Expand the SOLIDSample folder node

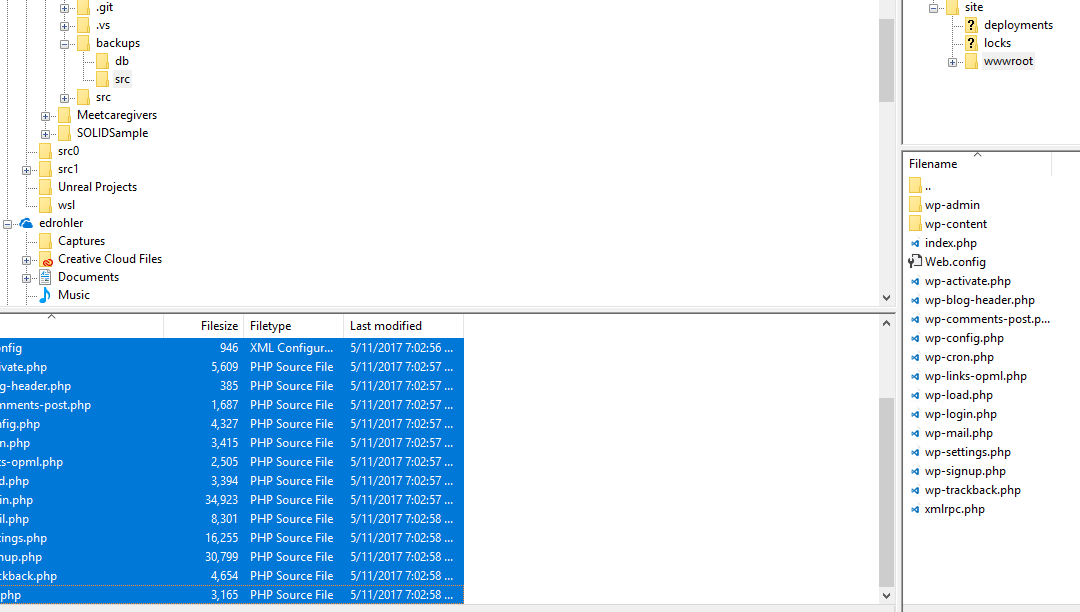45,134
